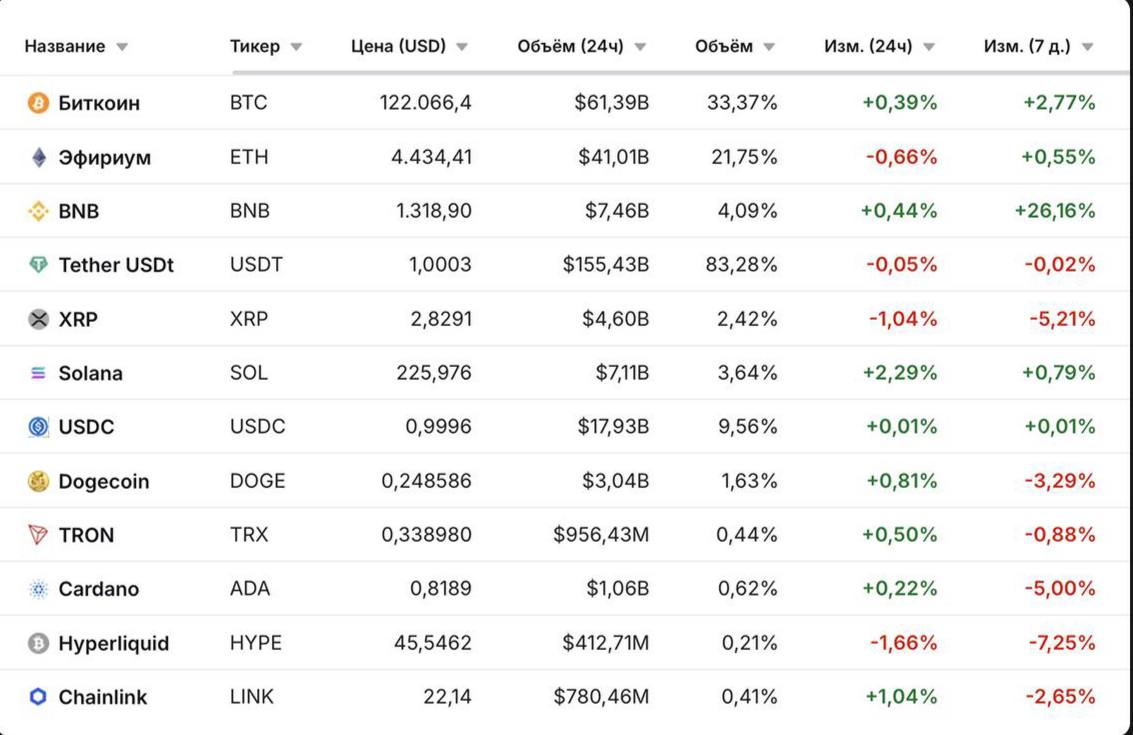Open the Объём (24ч) sort dropdown
Viewport: 1133px width, 735px height.
pyautogui.click(x=640, y=47)
